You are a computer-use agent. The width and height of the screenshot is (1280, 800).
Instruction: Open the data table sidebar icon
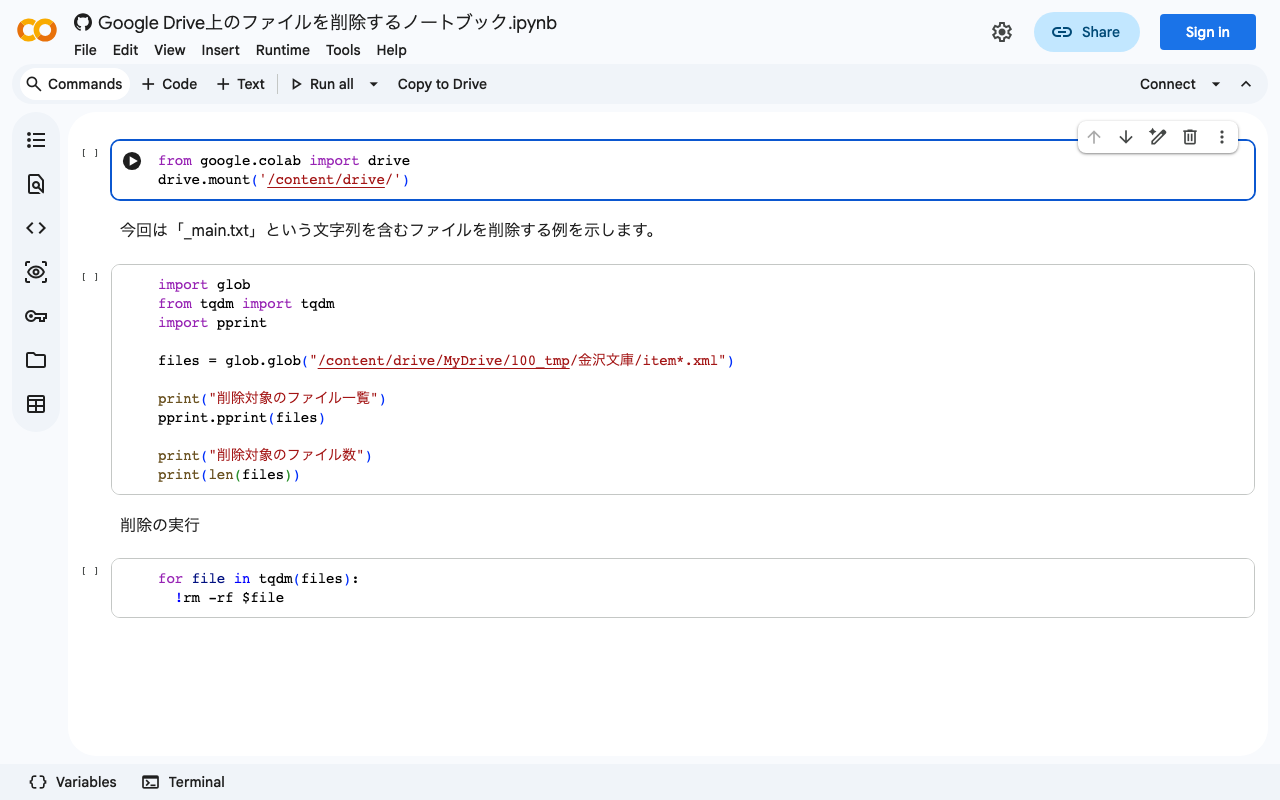tap(36, 404)
